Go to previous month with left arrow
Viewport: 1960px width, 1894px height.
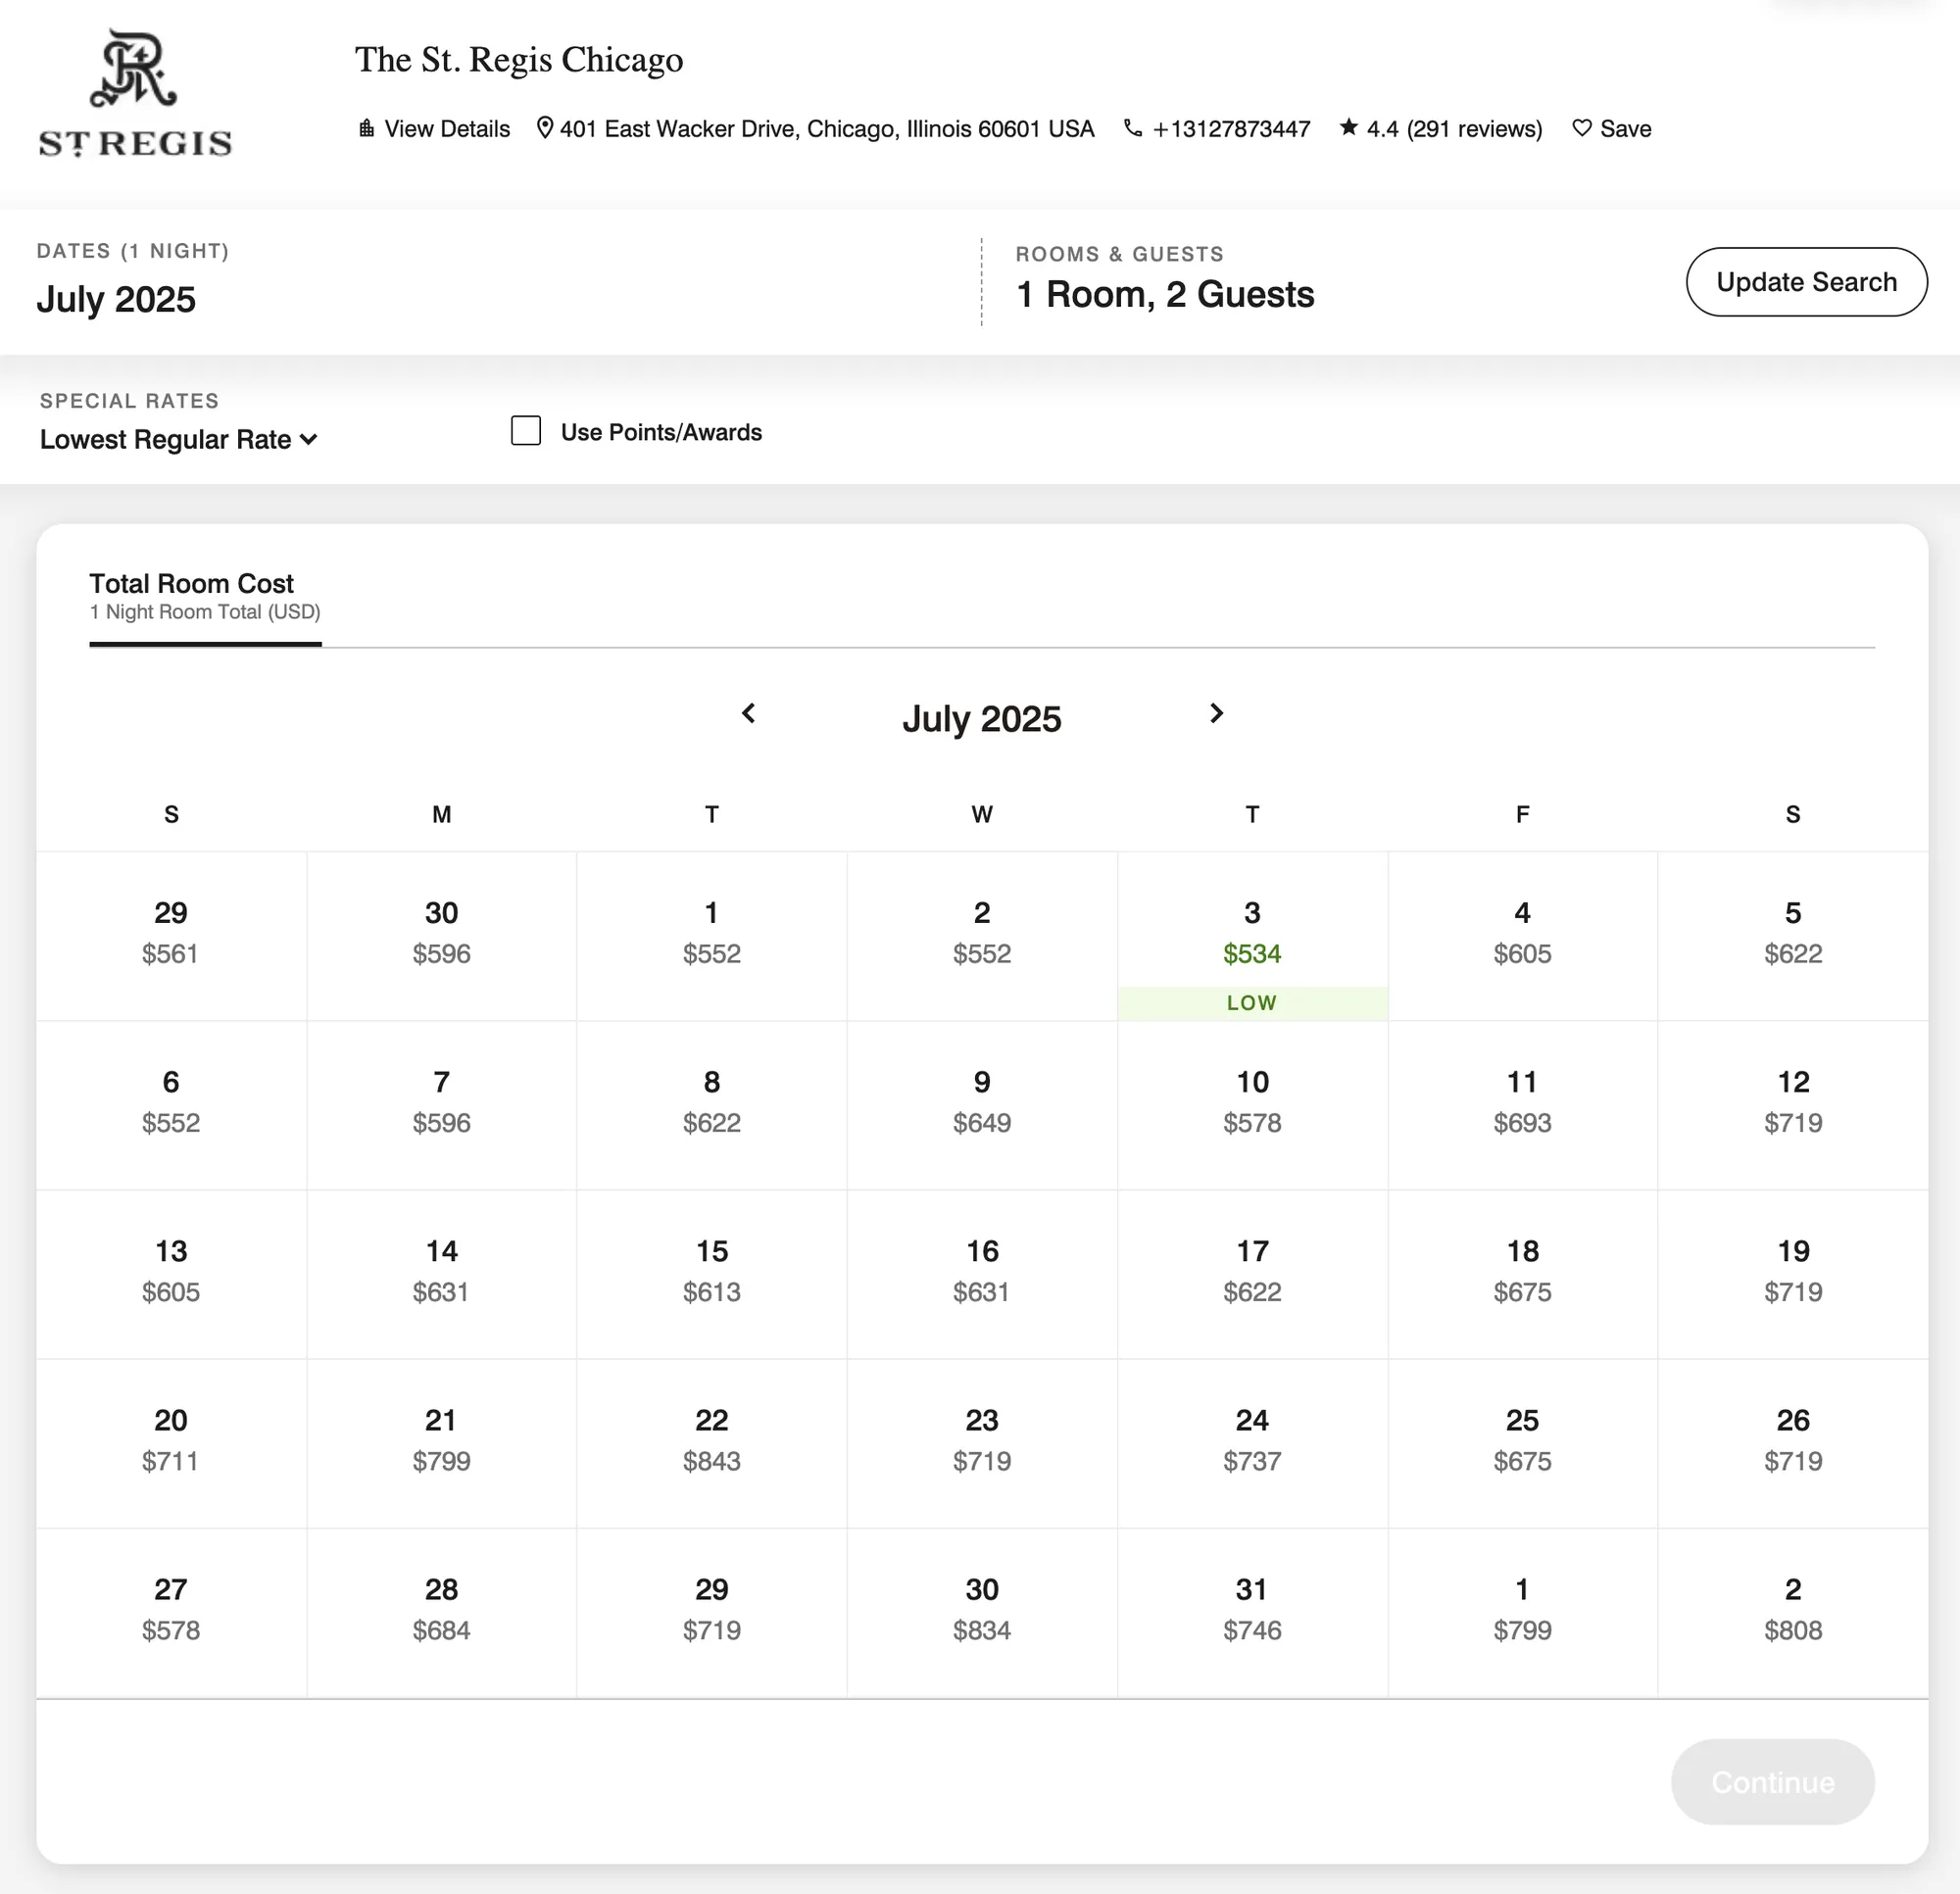click(748, 713)
